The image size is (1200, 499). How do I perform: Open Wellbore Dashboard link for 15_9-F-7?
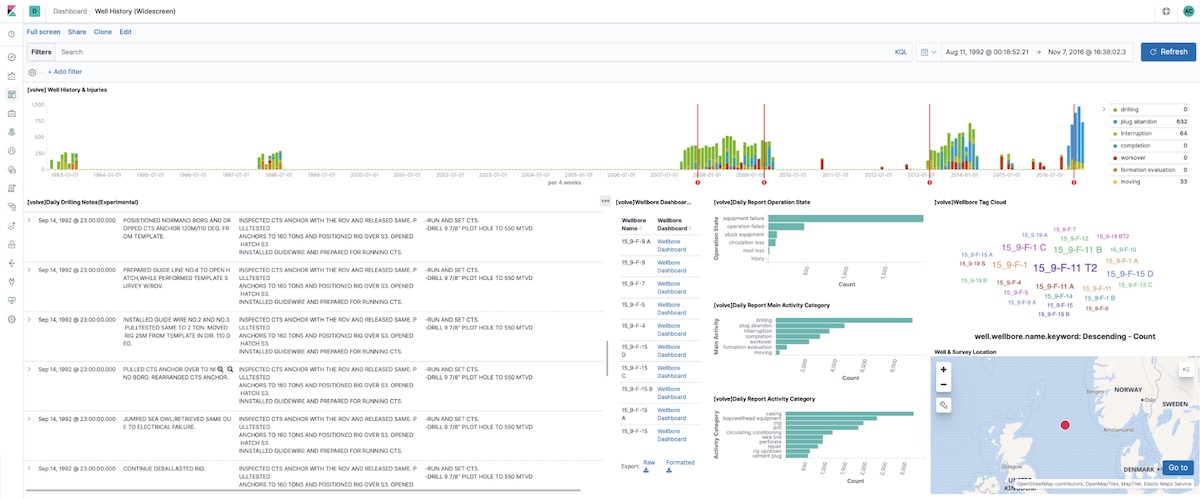coord(671,288)
